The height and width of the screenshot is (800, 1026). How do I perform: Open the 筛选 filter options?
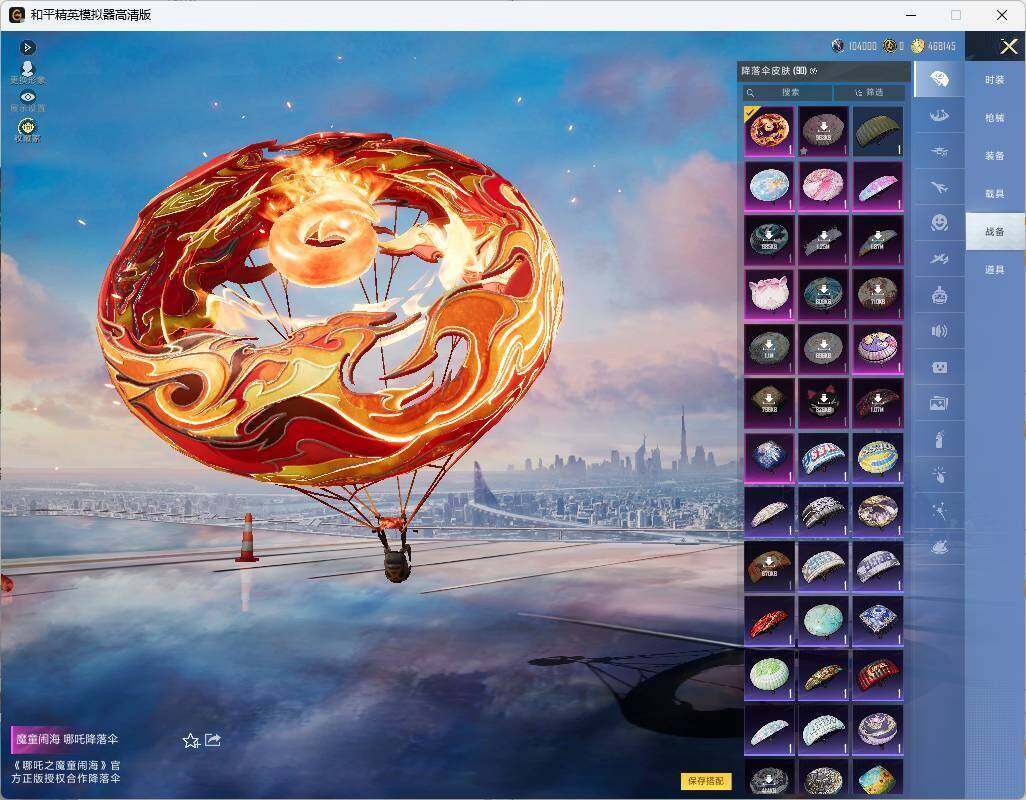tap(870, 92)
